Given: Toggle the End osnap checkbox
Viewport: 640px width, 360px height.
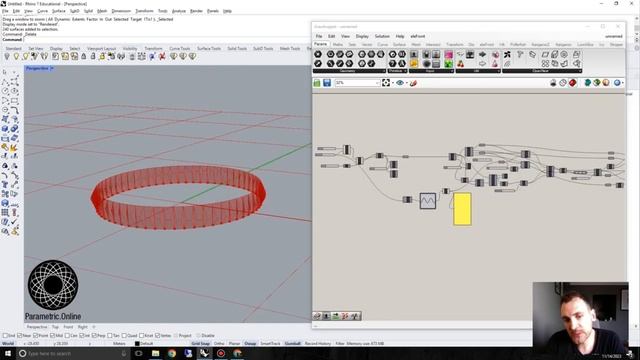Looking at the screenshot, I should tap(6, 336).
